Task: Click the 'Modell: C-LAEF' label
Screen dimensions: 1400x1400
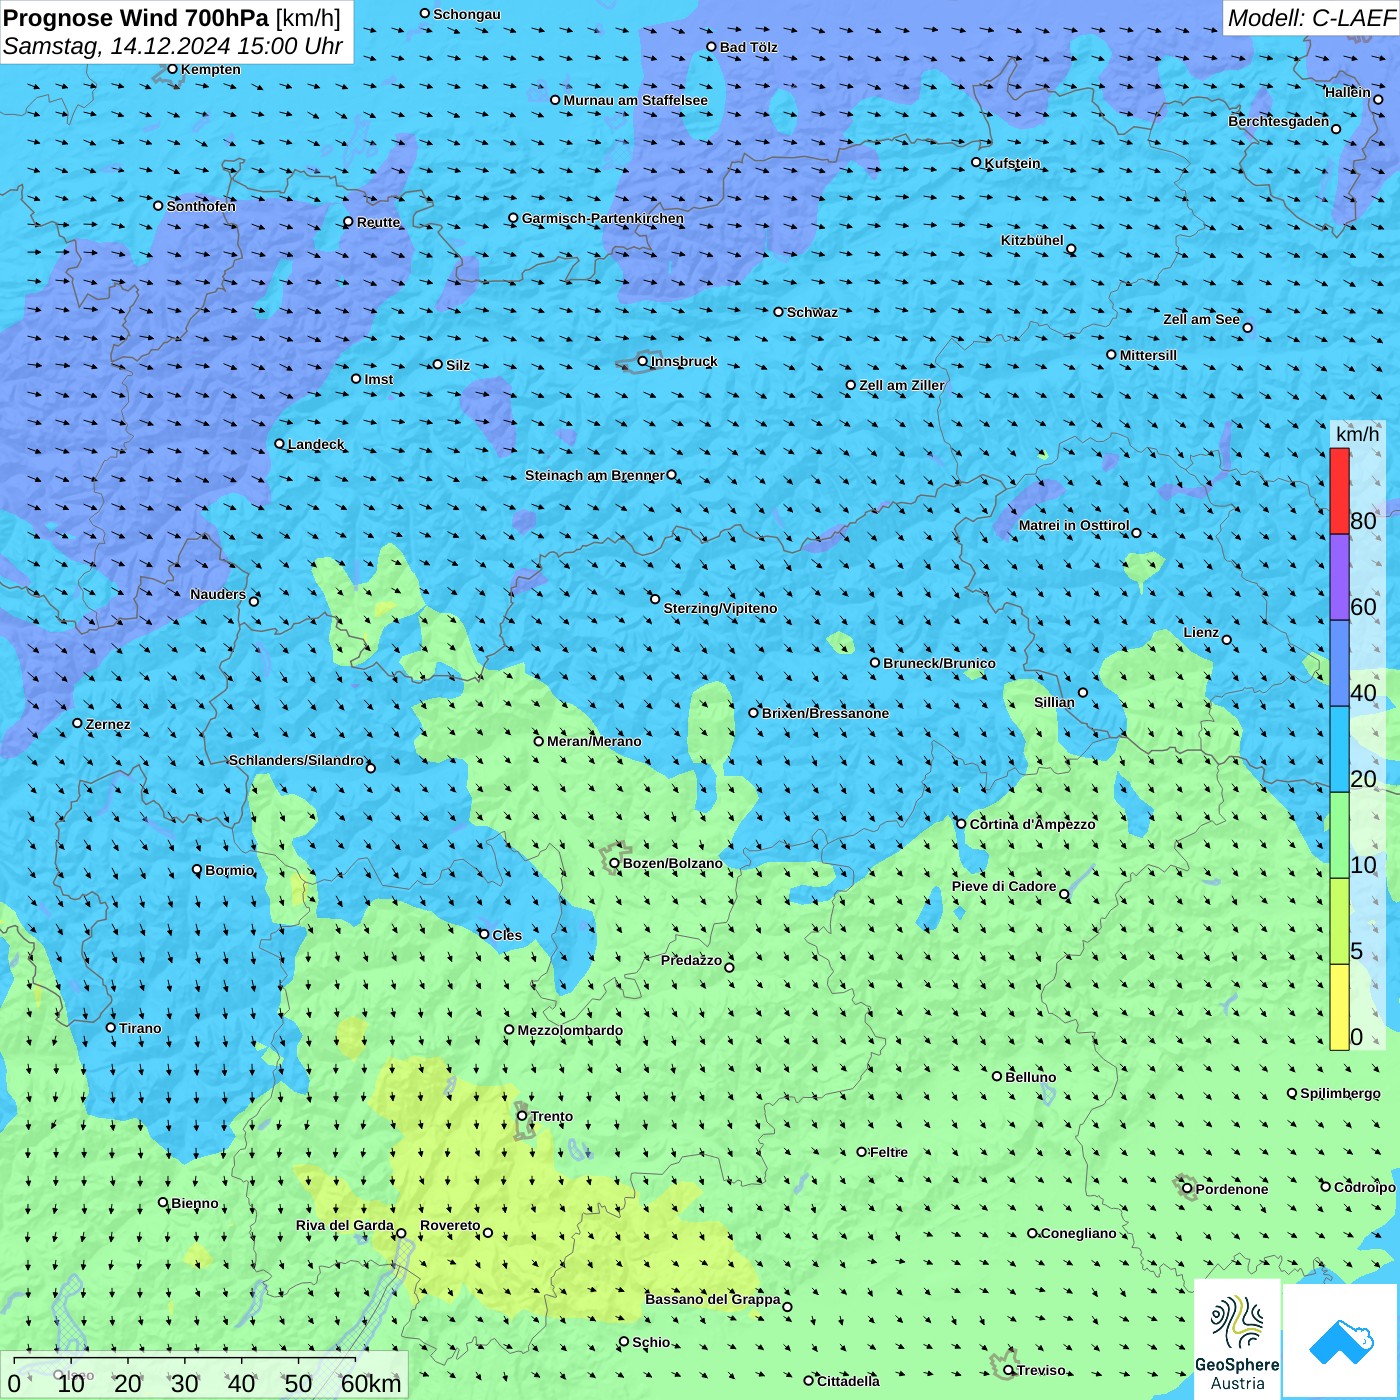Action: (1311, 18)
